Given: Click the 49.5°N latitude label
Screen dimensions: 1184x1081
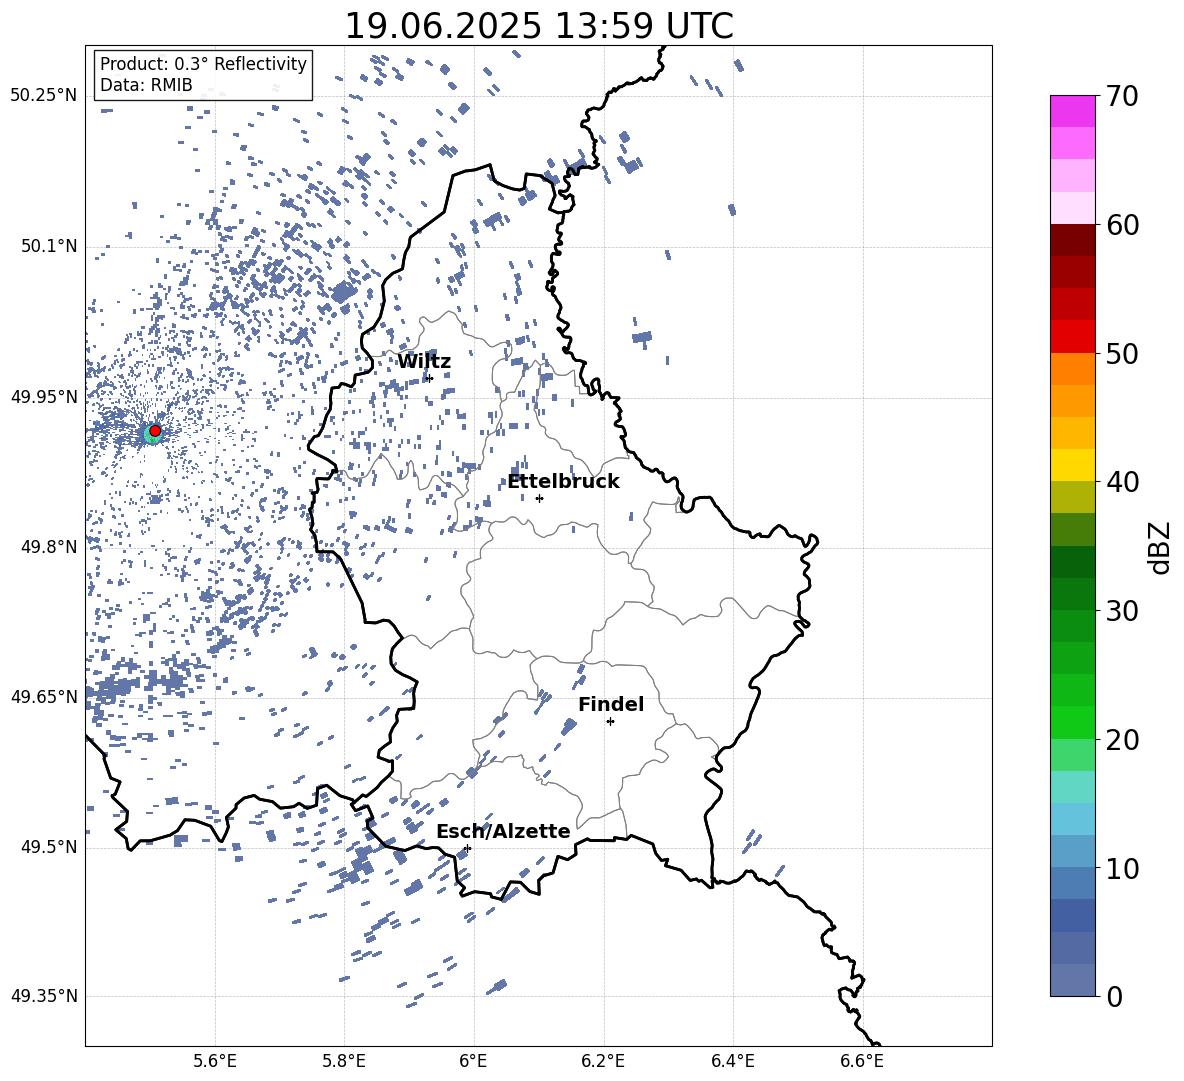Looking at the screenshot, I should coord(49,847).
